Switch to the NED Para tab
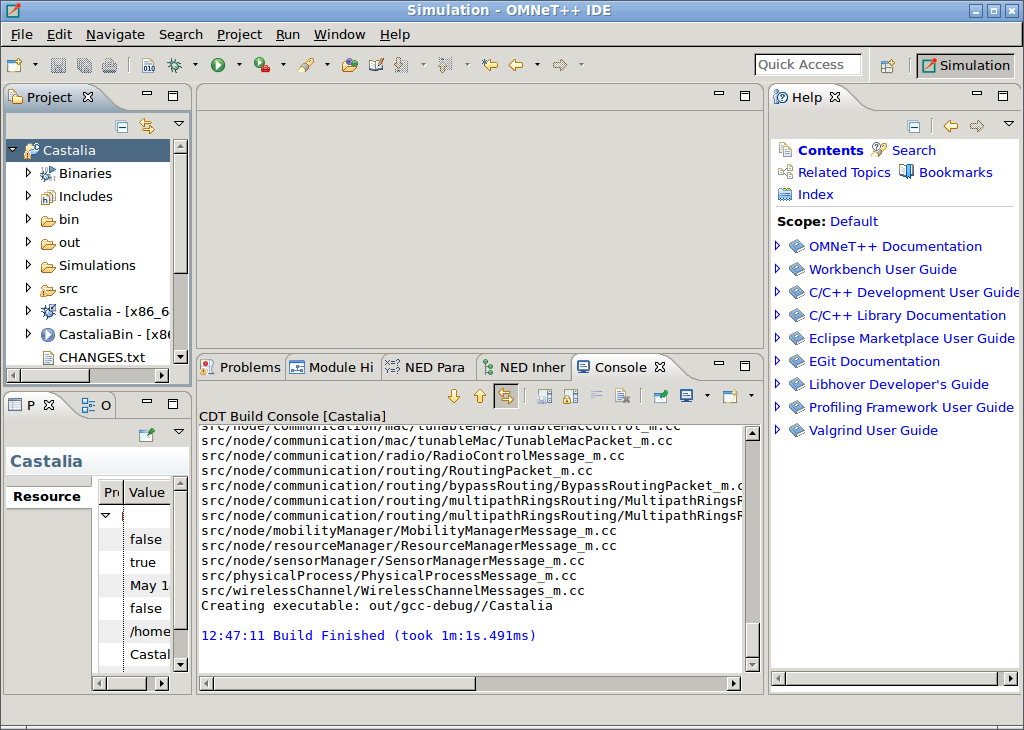This screenshot has width=1024, height=730. [426, 367]
